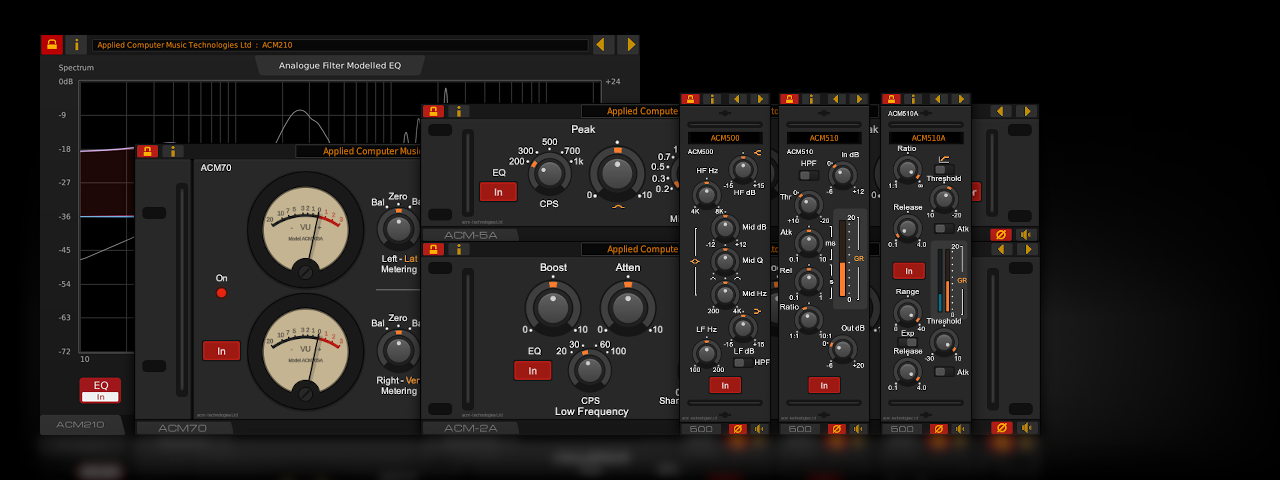Click the info icon on ACM-2A panel
The height and width of the screenshot is (480, 1280).
click(x=458, y=249)
